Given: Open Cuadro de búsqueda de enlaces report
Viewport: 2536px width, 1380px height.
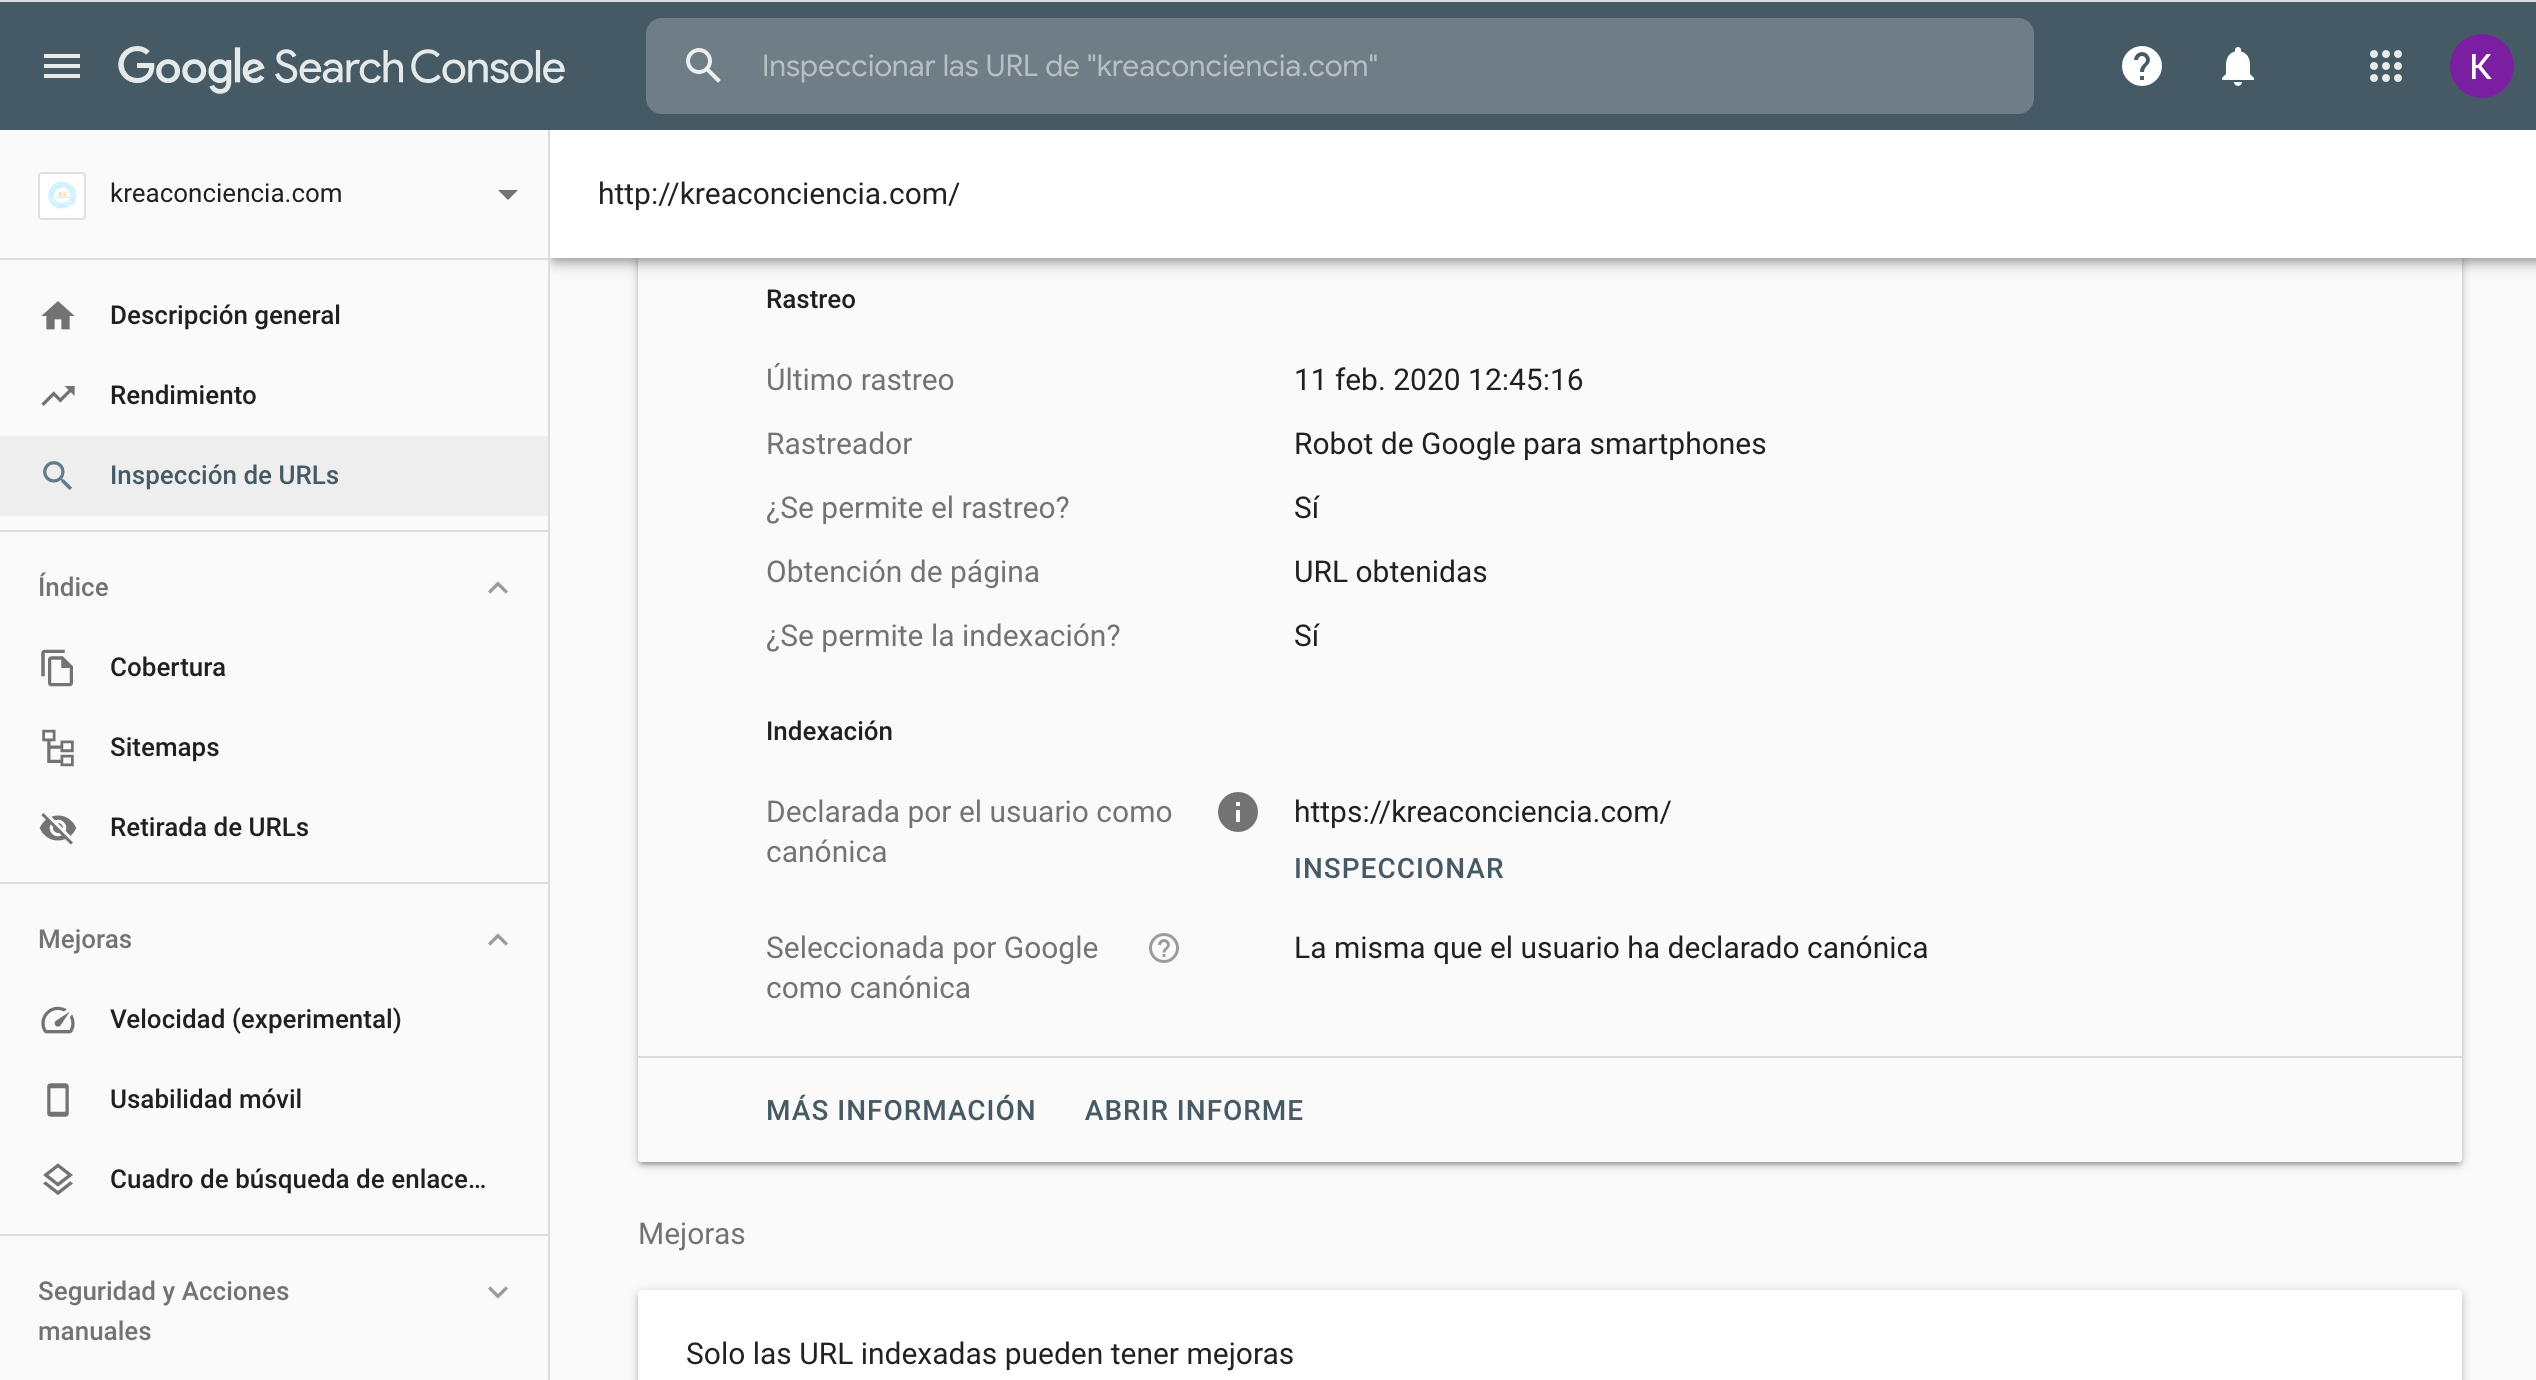Looking at the screenshot, I should (274, 1179).
